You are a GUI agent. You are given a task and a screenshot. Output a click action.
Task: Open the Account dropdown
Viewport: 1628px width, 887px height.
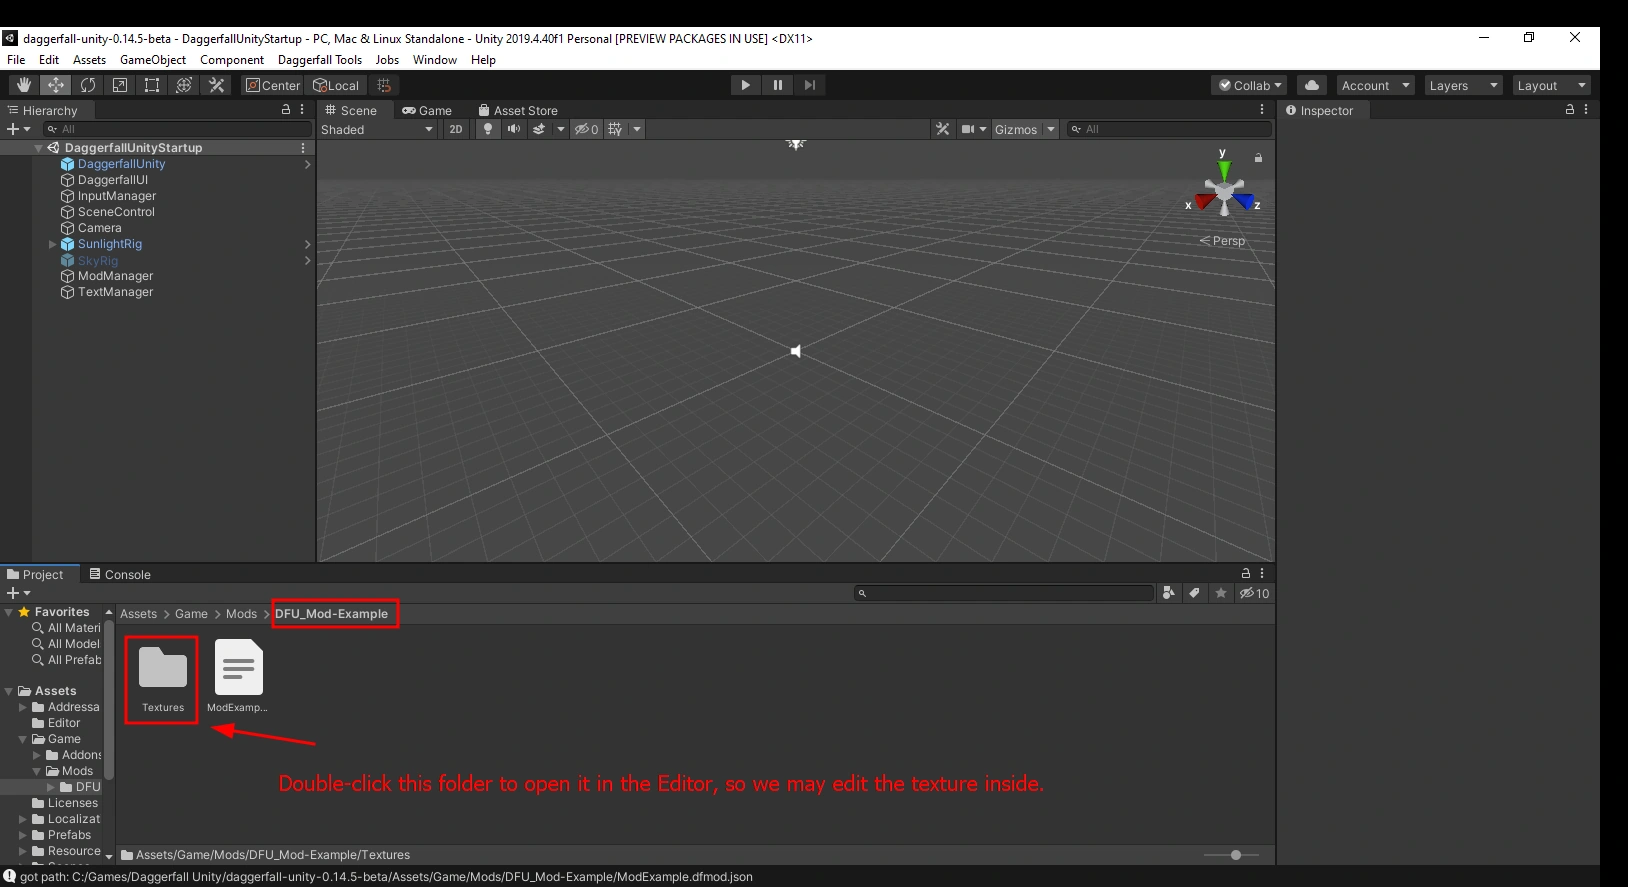(x=1375, y=85)
